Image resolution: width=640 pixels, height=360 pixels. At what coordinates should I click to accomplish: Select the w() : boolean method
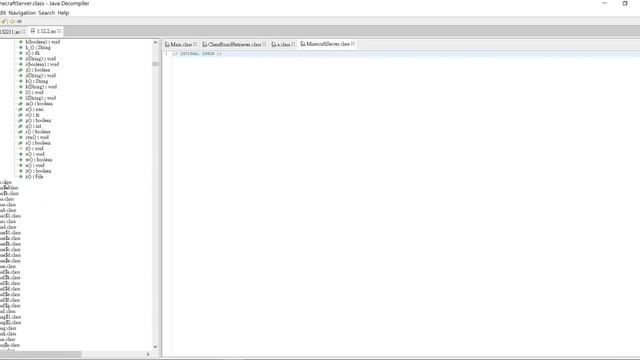[39, 160]
